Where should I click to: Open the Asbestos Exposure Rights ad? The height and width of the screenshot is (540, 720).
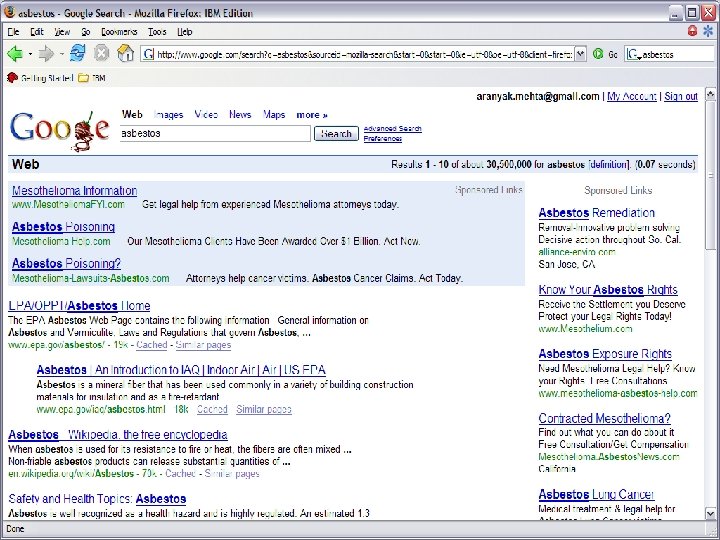[605, 354]
